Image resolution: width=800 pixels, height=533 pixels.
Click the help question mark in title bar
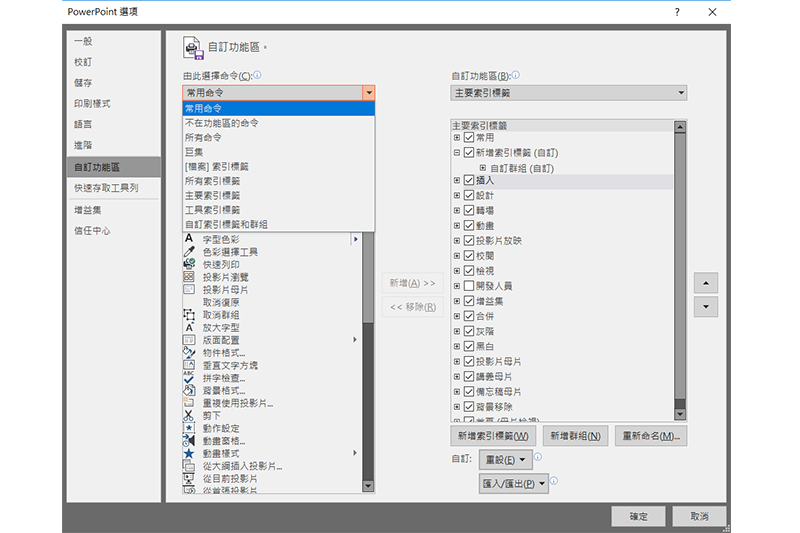(x=677, y=12)
